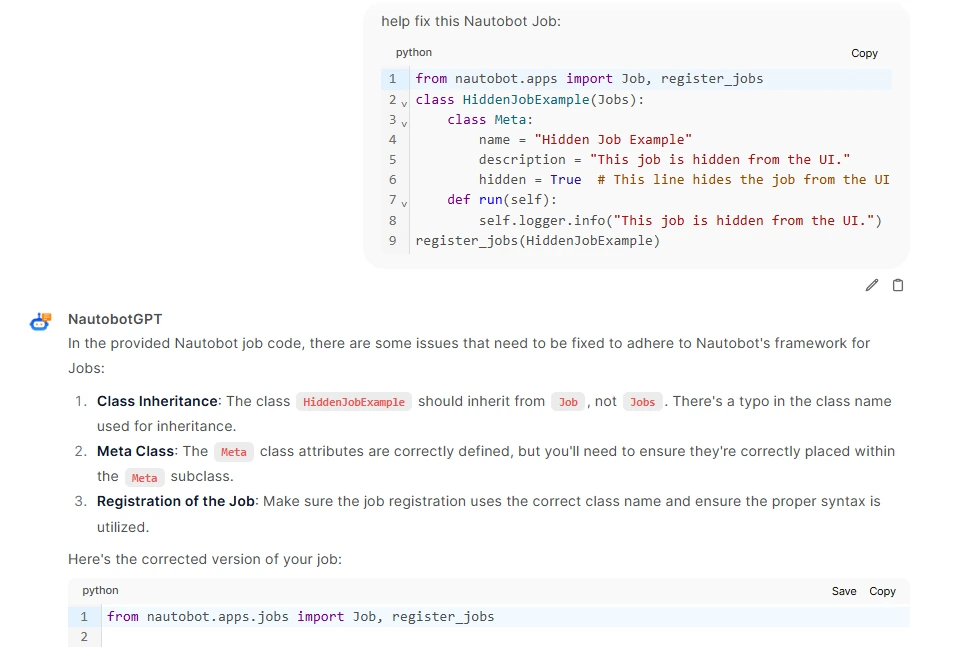965x647 pixels.
Task: Click the self.logger.info code line
Action: (x=680, y=220)
